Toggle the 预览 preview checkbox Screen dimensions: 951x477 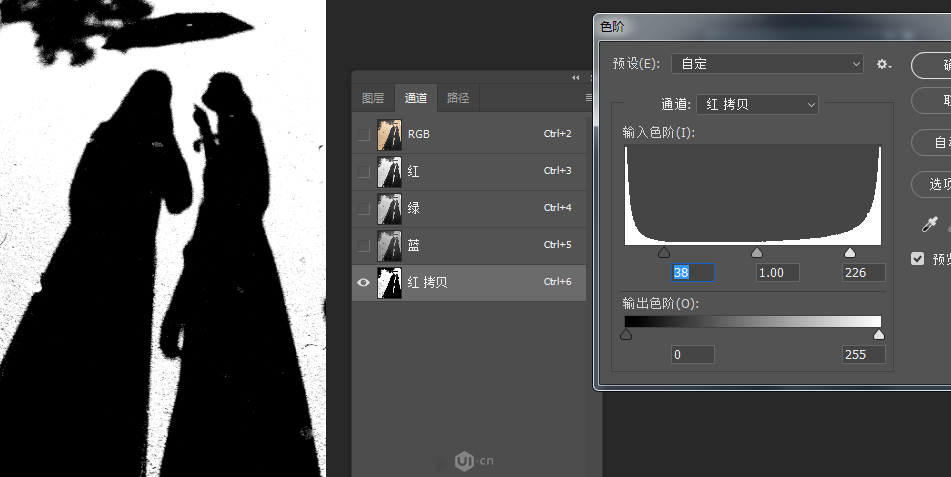pyautogui.click(x=918, y=259)
